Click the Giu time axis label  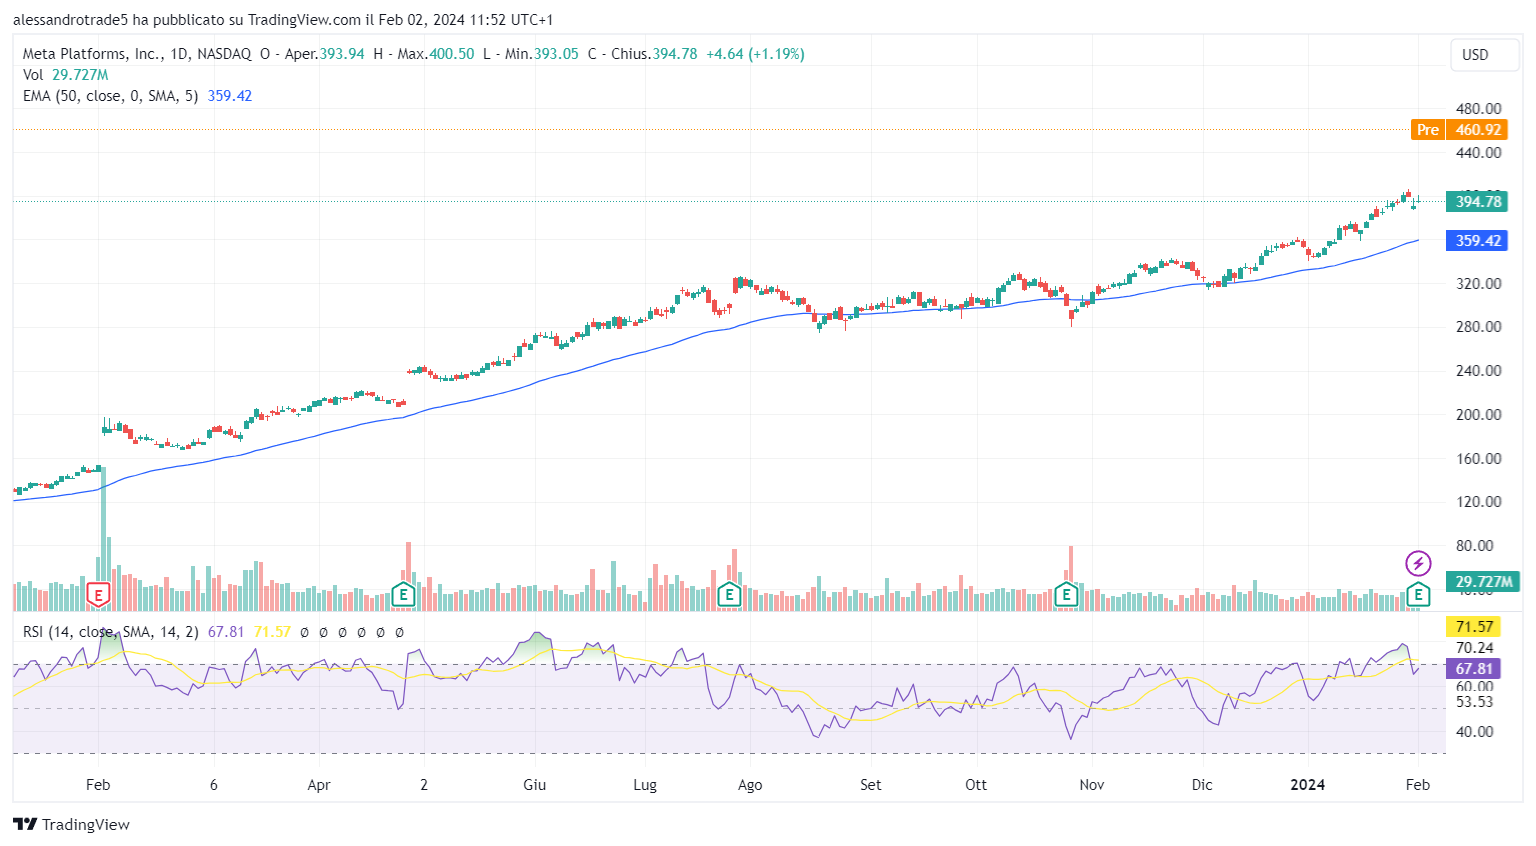click(x=535, y=785)
